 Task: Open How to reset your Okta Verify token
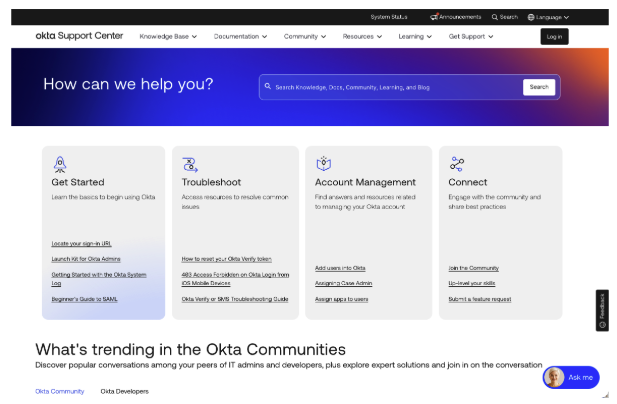226,259
